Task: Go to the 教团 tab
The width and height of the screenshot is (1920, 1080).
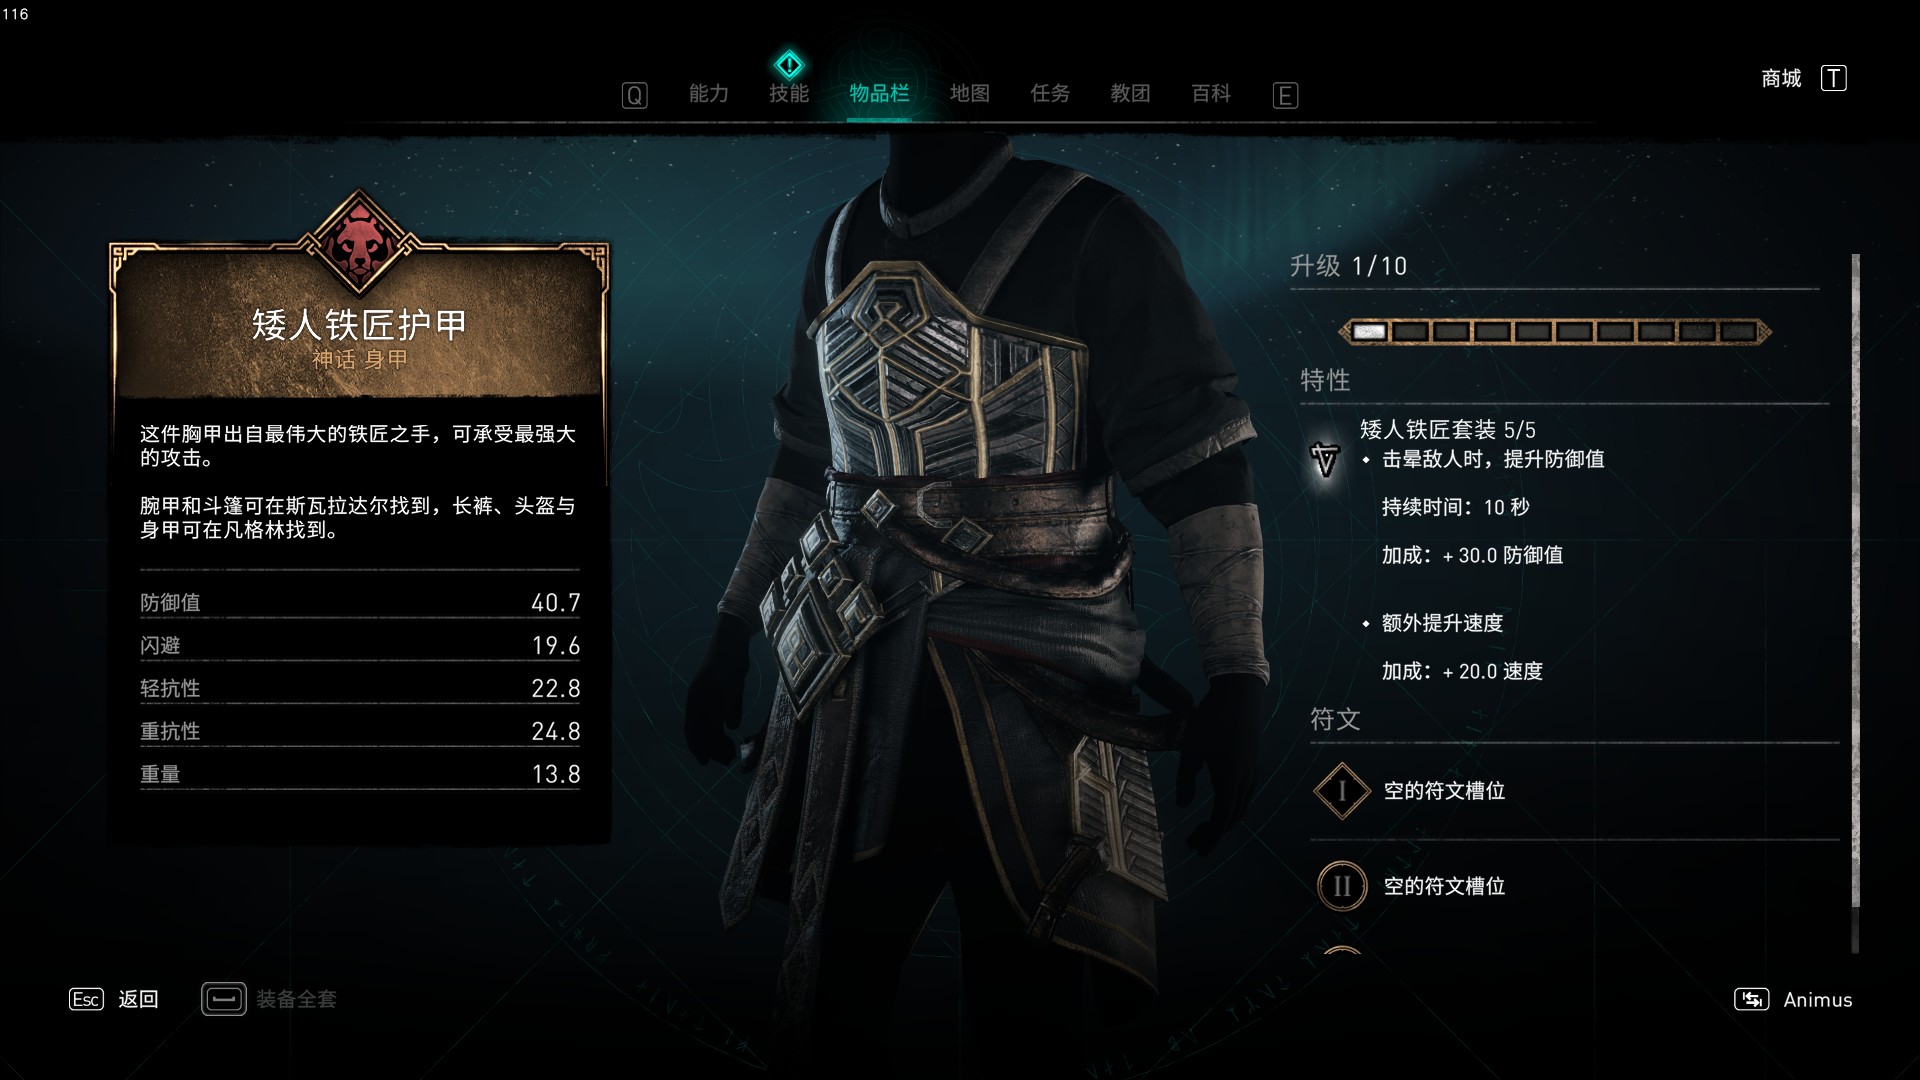Action: coord(1130,94)
